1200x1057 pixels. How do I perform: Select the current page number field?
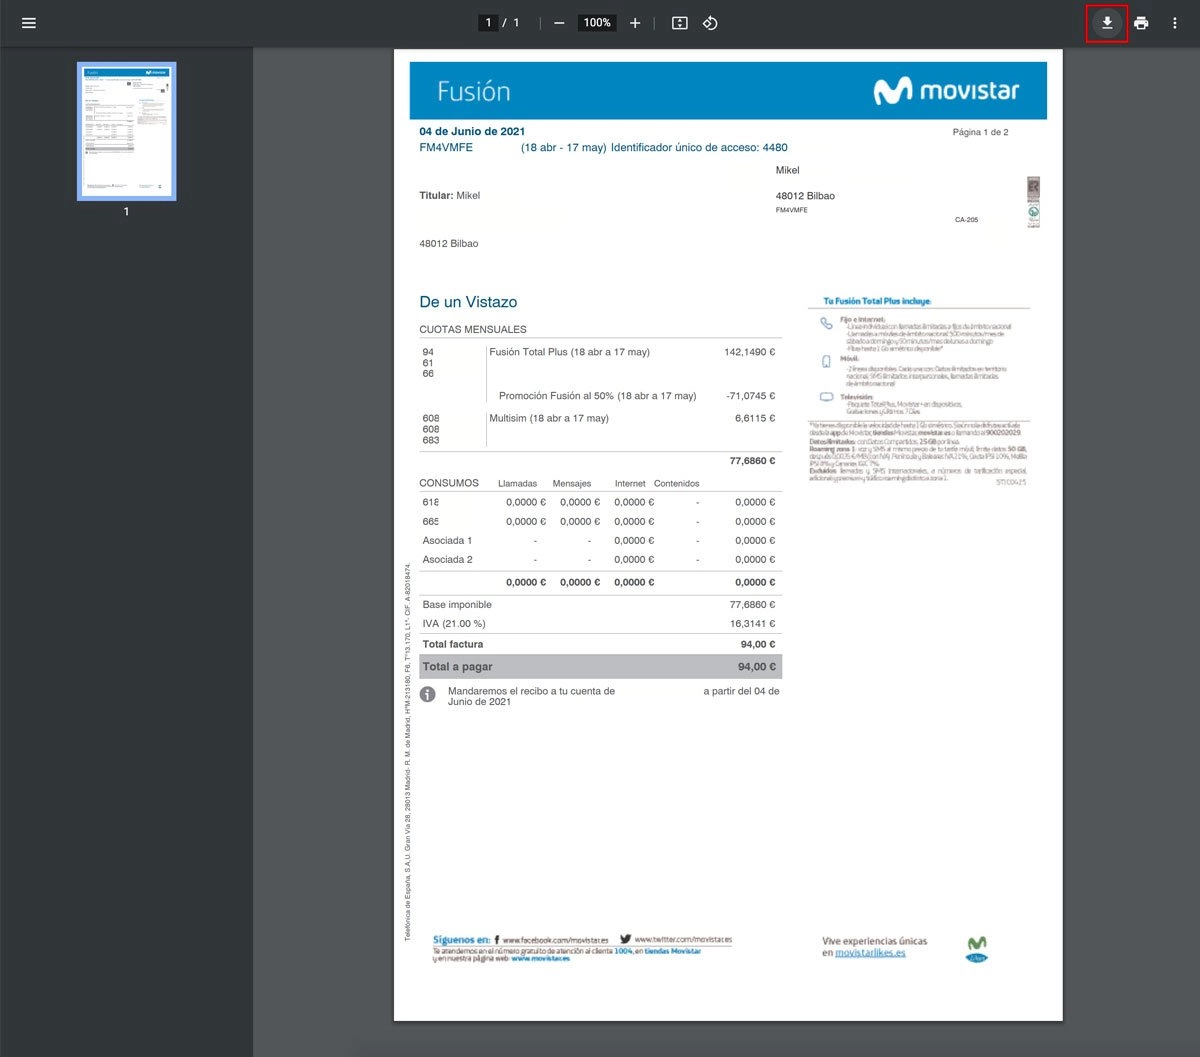click(489, 23)
